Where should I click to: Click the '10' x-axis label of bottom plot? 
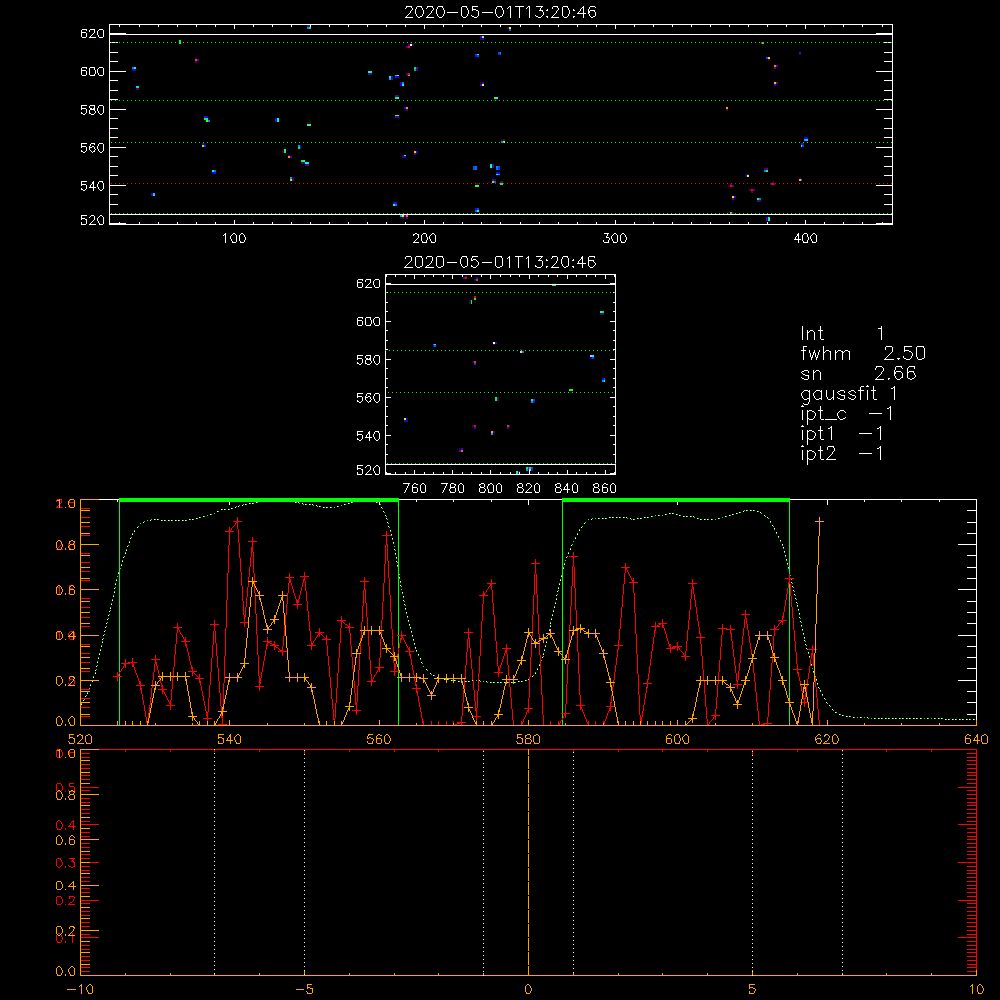click(x=976, y=989)
